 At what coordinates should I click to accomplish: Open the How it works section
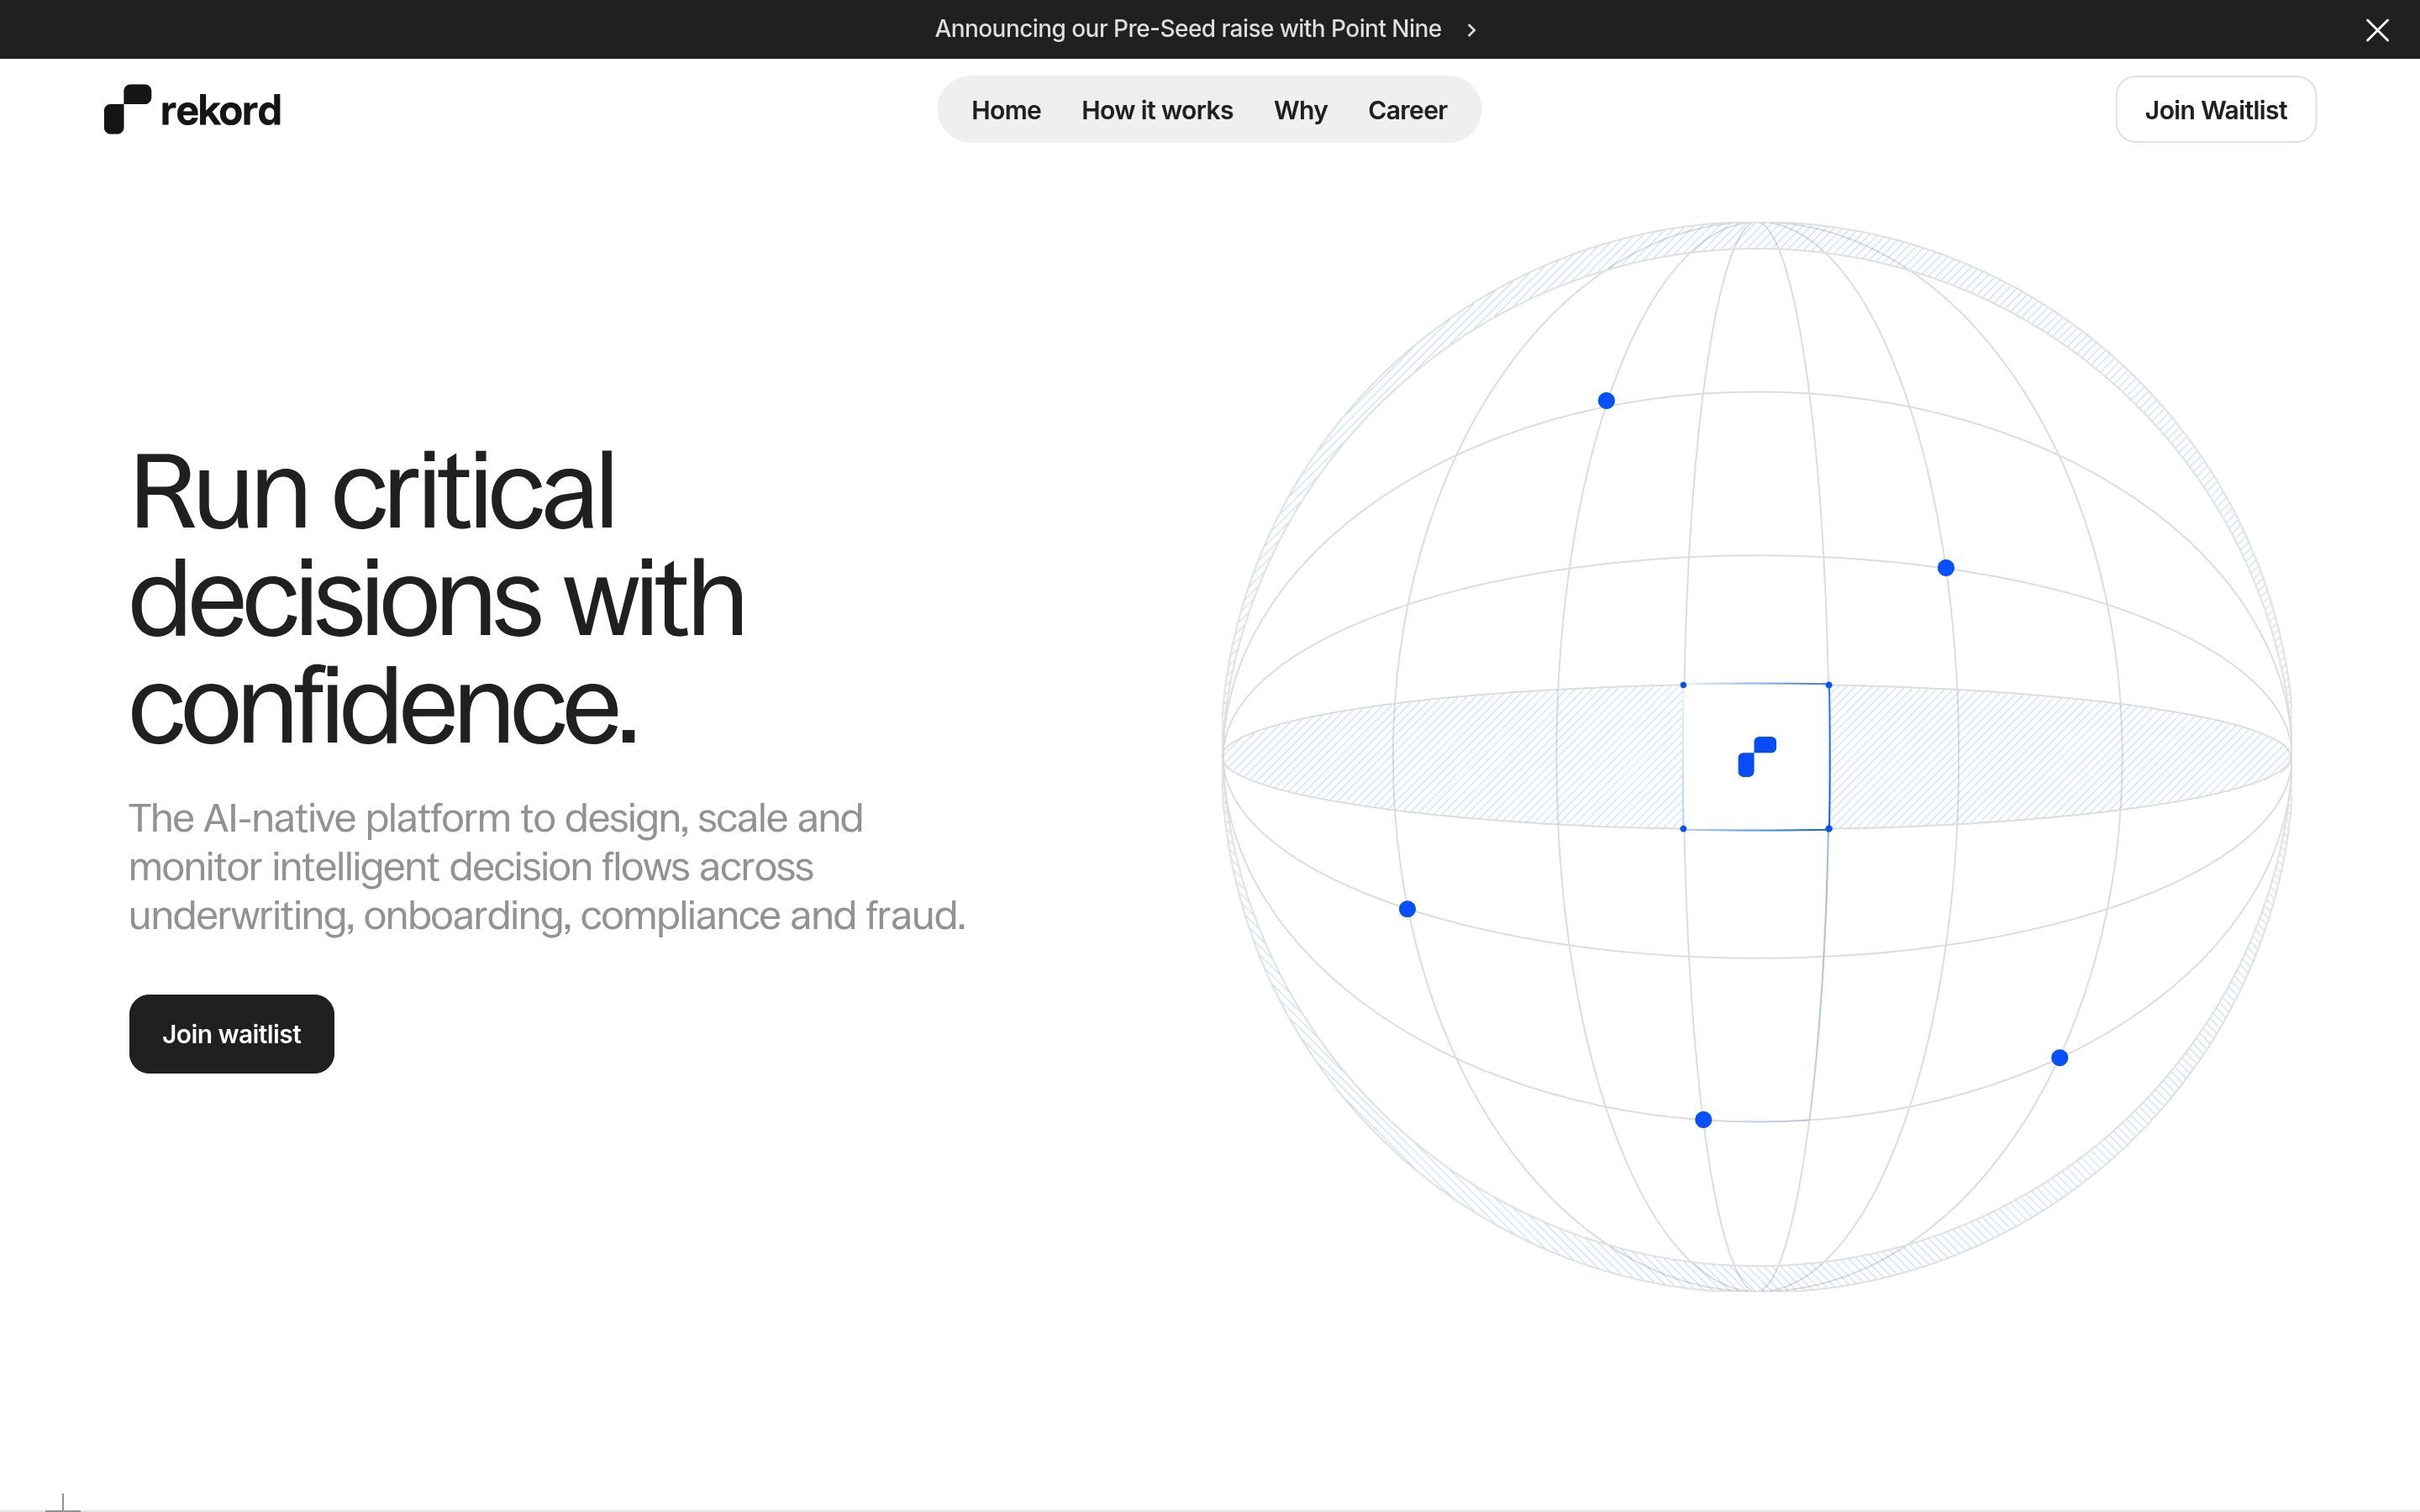tap(1156, 110)
